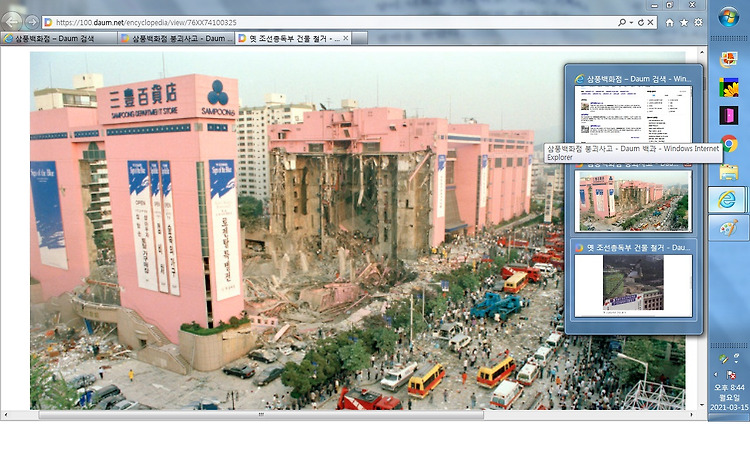Open Favorites with the star icon
This screenshot has height=472, width=750.
click(684, 22)
